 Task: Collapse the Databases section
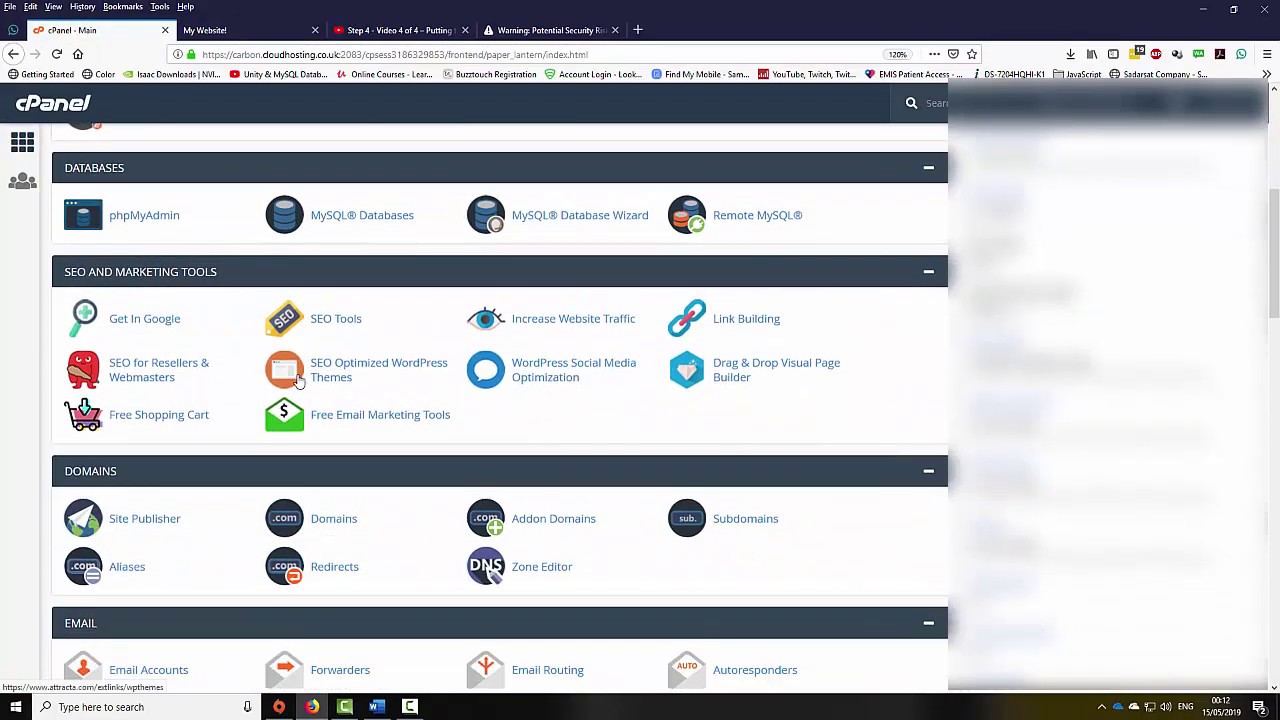click(x=928, y=168)
